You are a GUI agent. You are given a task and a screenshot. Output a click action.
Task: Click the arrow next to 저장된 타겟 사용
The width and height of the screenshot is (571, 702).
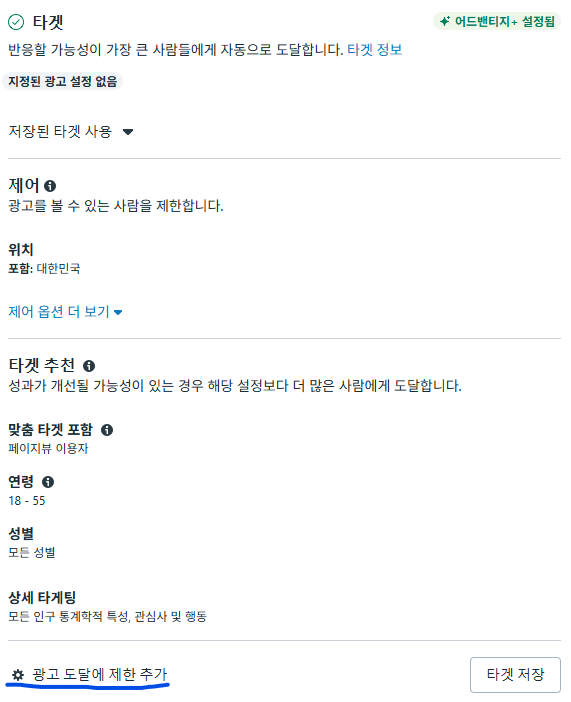tap(128, 132)
